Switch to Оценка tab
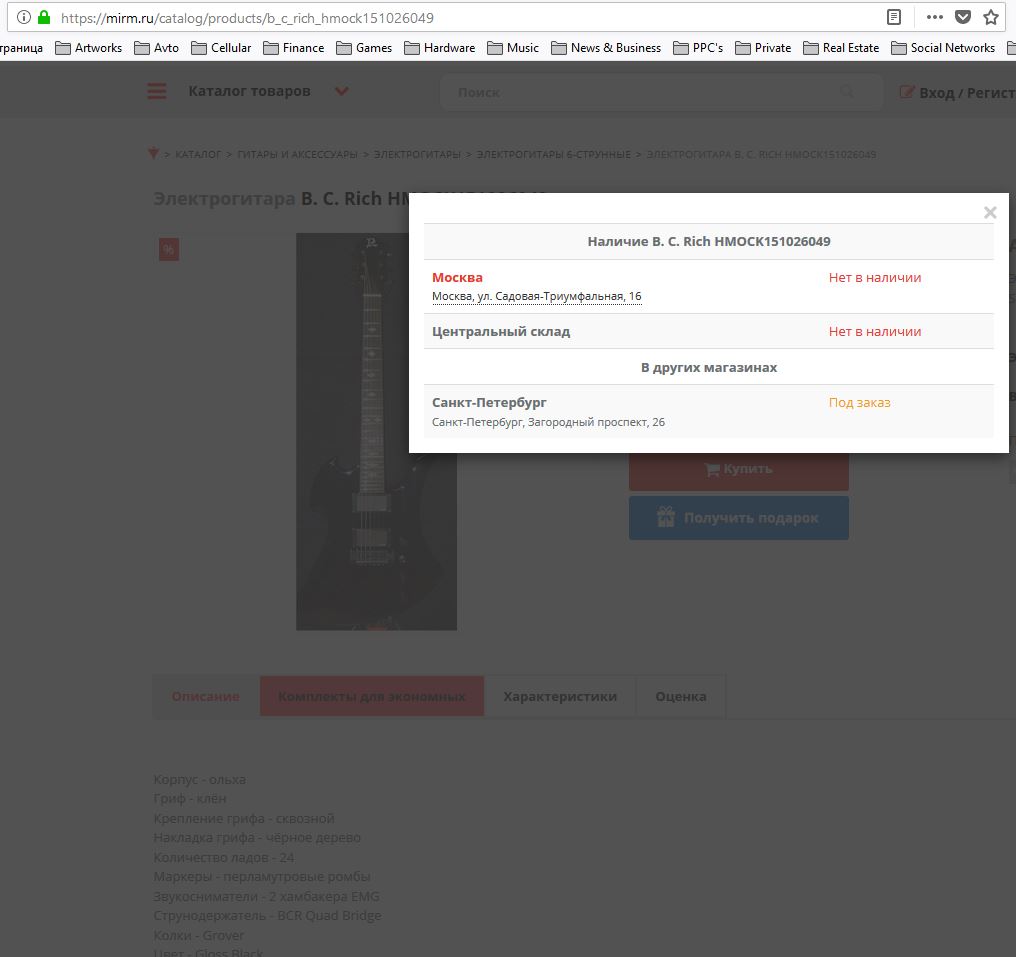Screen dimensions: 1016x957 [681, 697]
